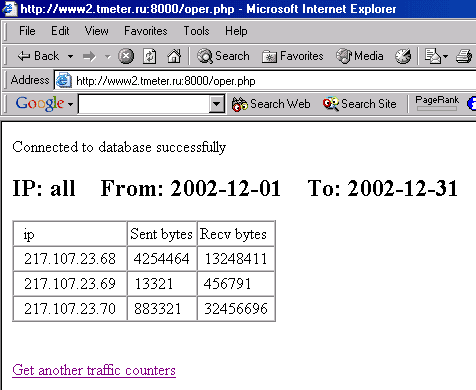Refresh the page with Refresh icon
The width and height of the screenshot is (476, 390).
point(150,56)
